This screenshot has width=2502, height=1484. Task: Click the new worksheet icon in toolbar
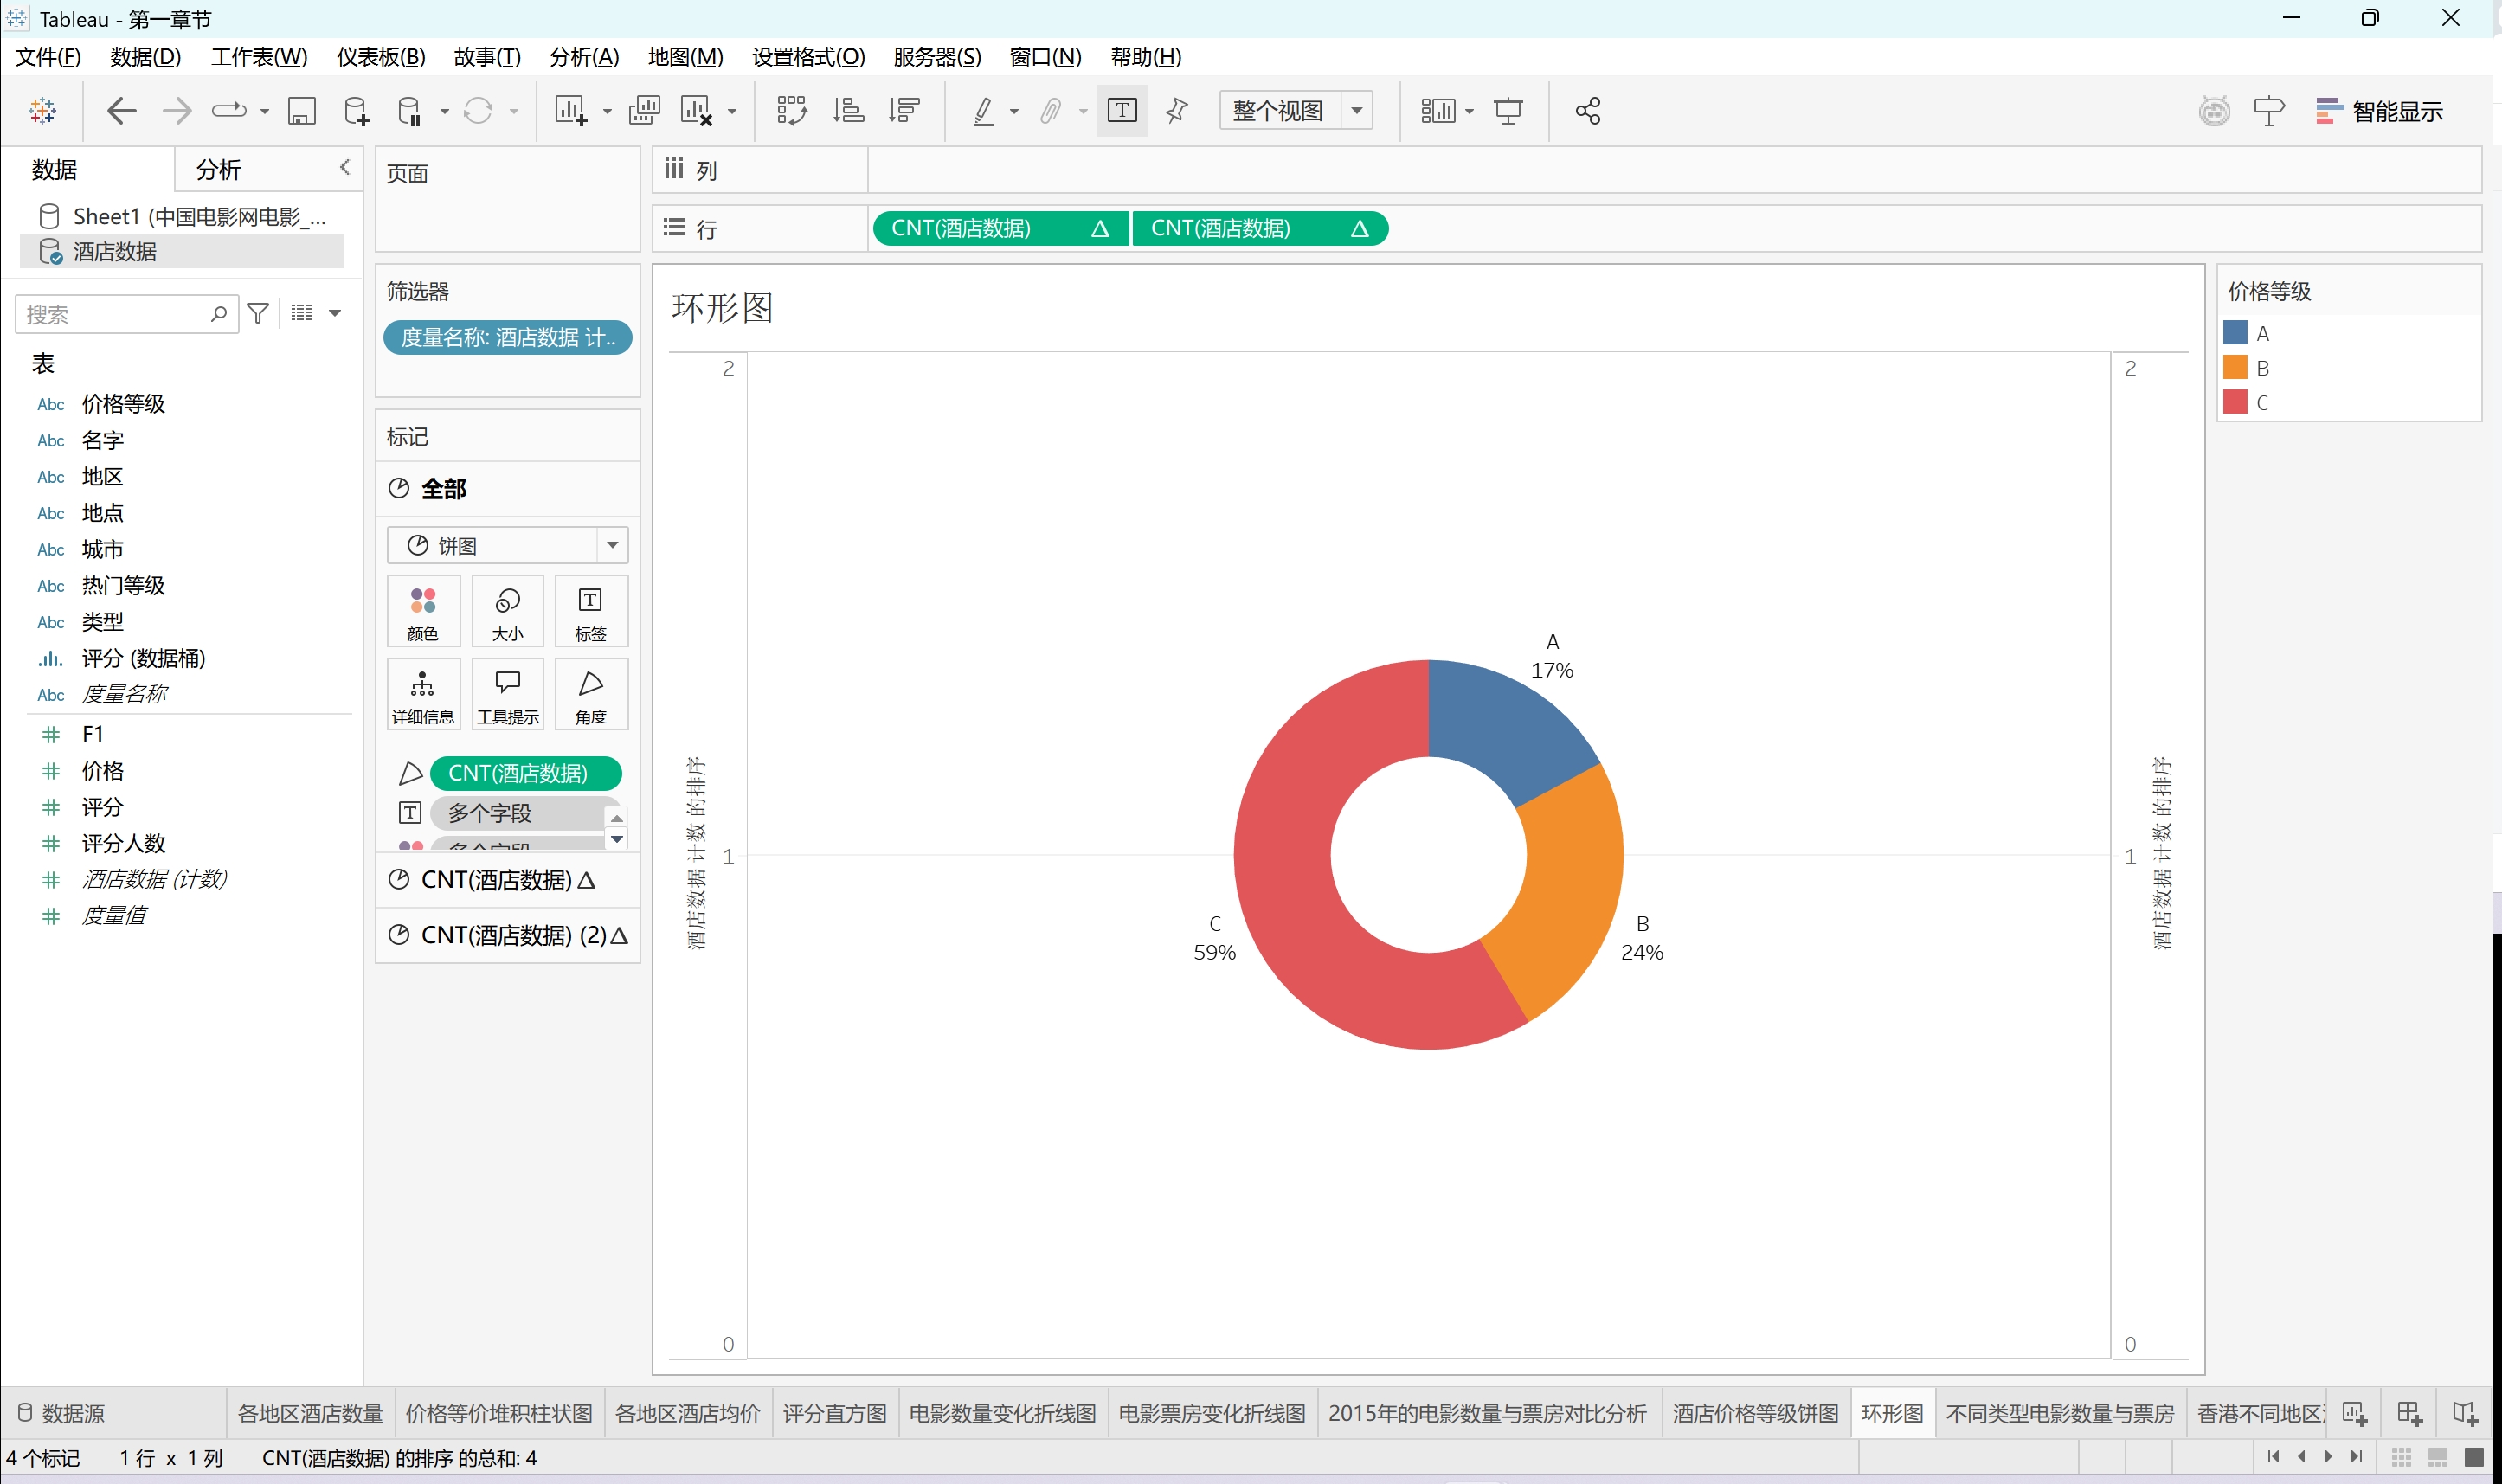[571, 111]
